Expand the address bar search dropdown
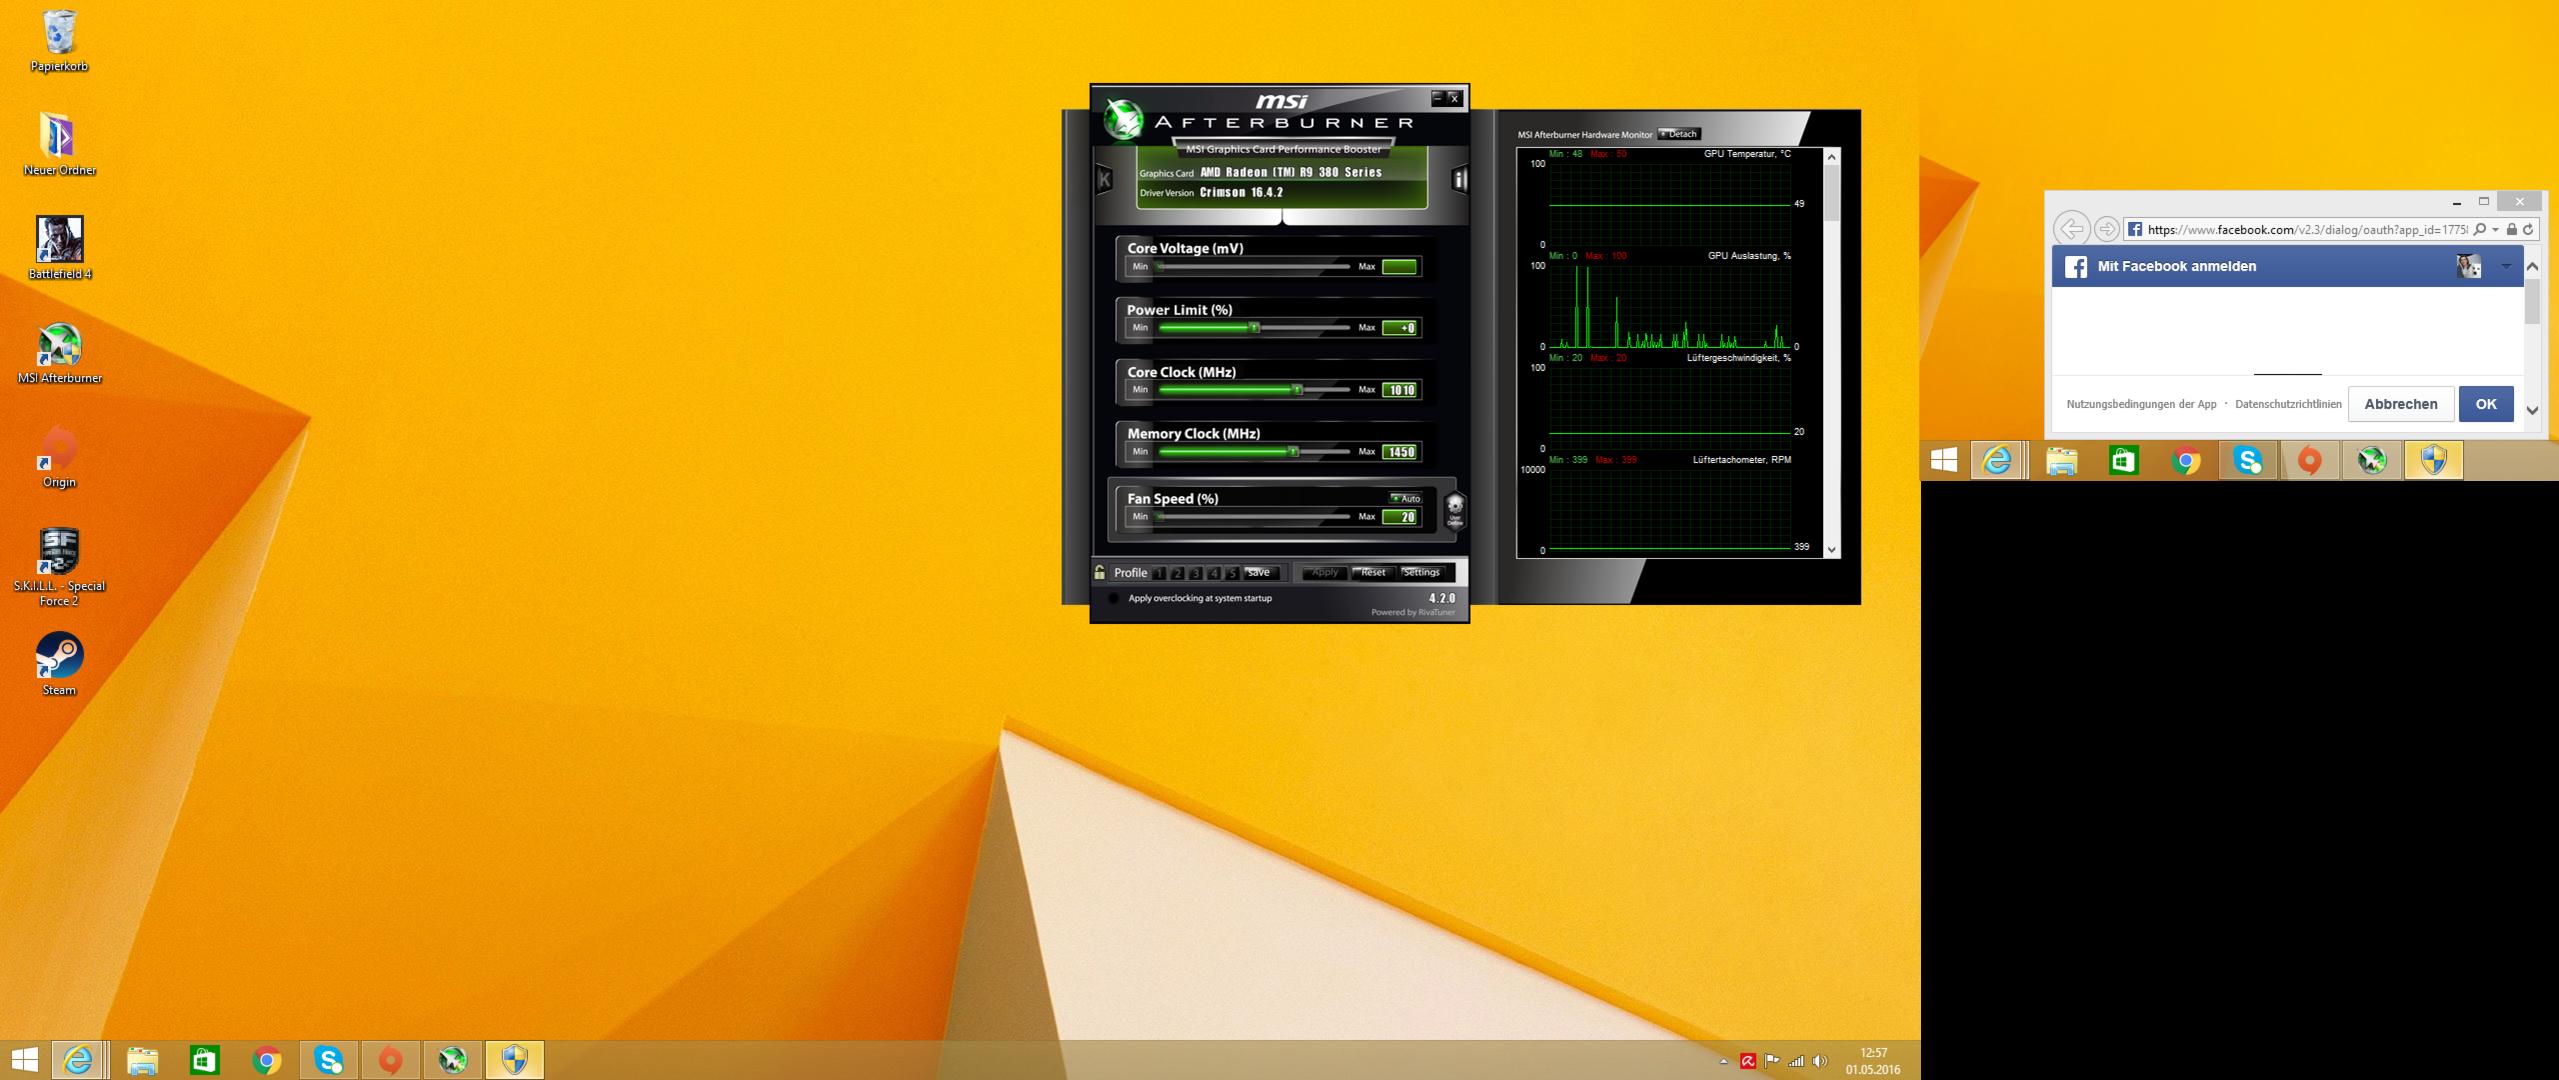This screenshot has height=1080, width=2559. click(2496, 230)
